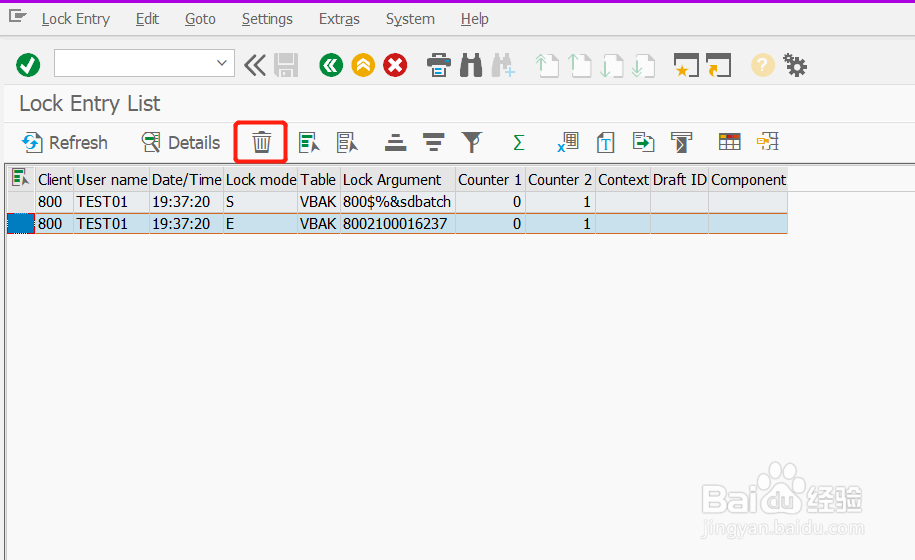Click the Lock Argument column header
This screenshot has width=915, height=560.
coord(397,180)
